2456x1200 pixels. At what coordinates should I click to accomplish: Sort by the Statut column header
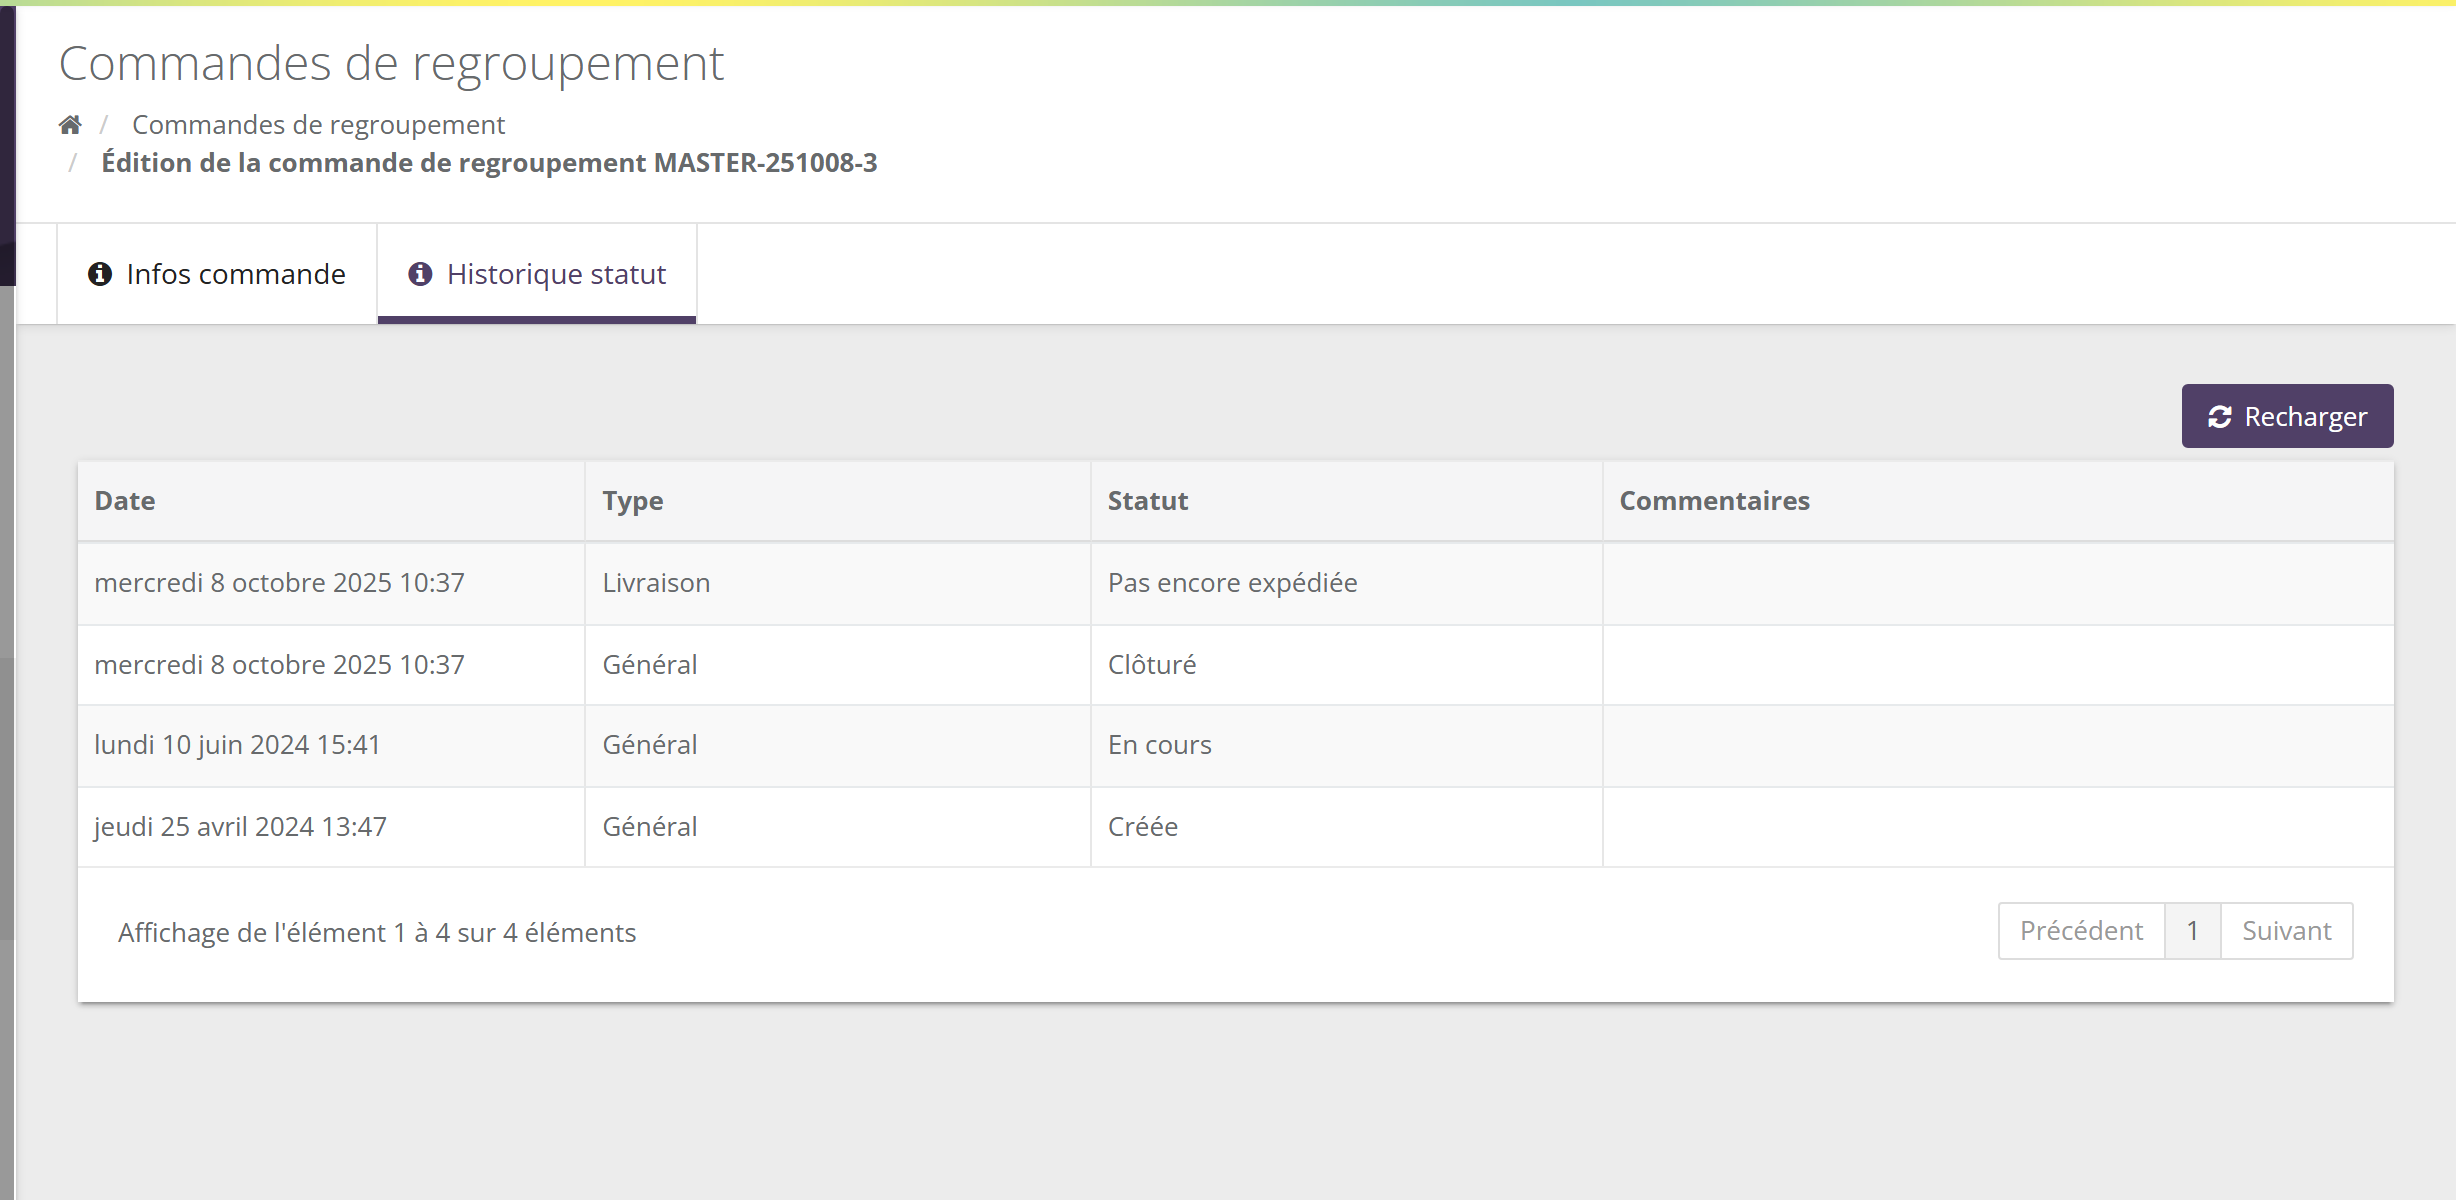(x=1346, y=501)
